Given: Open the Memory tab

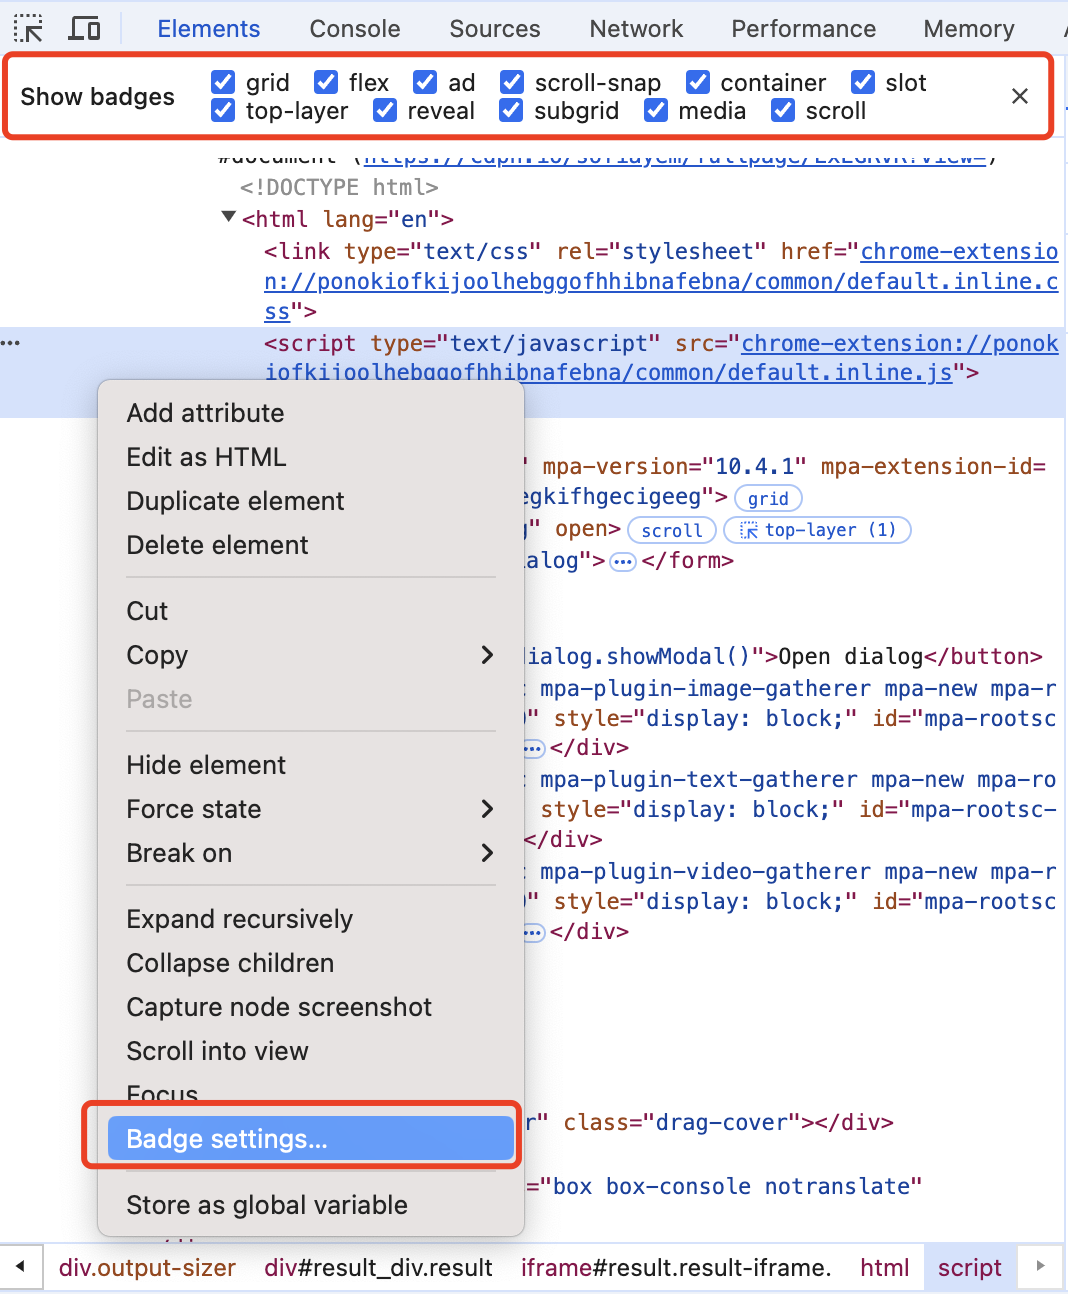Looking at the screenshot, I should pyautogui.click(x=969, y=29).
